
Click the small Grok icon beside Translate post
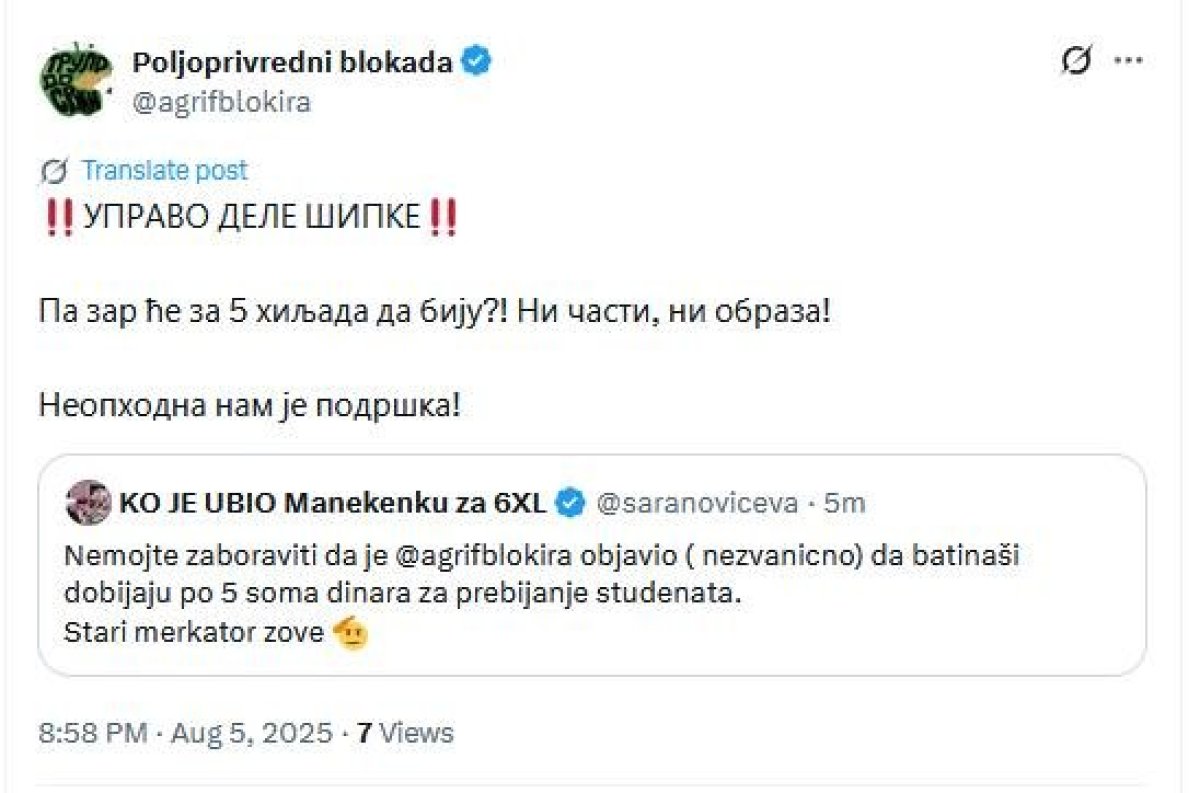pyautogui.click(x=54, y=172)
